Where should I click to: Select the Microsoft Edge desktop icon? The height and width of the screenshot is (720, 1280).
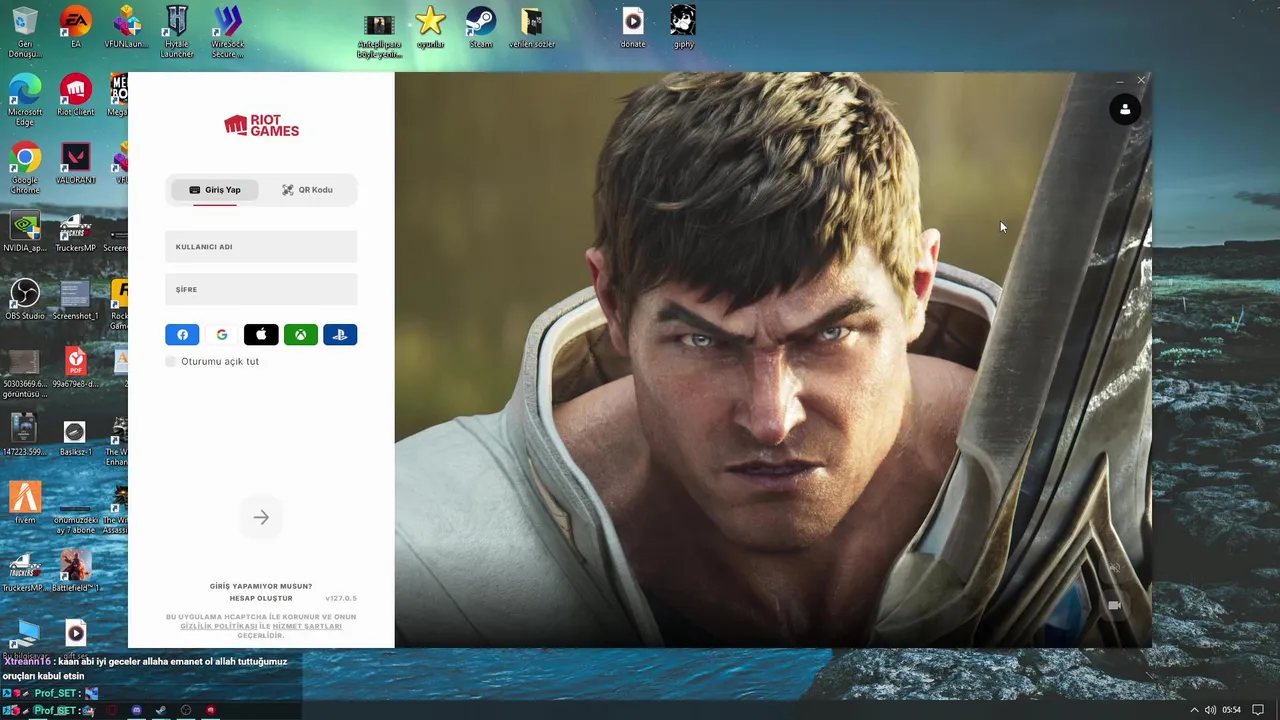click(25, 100)
